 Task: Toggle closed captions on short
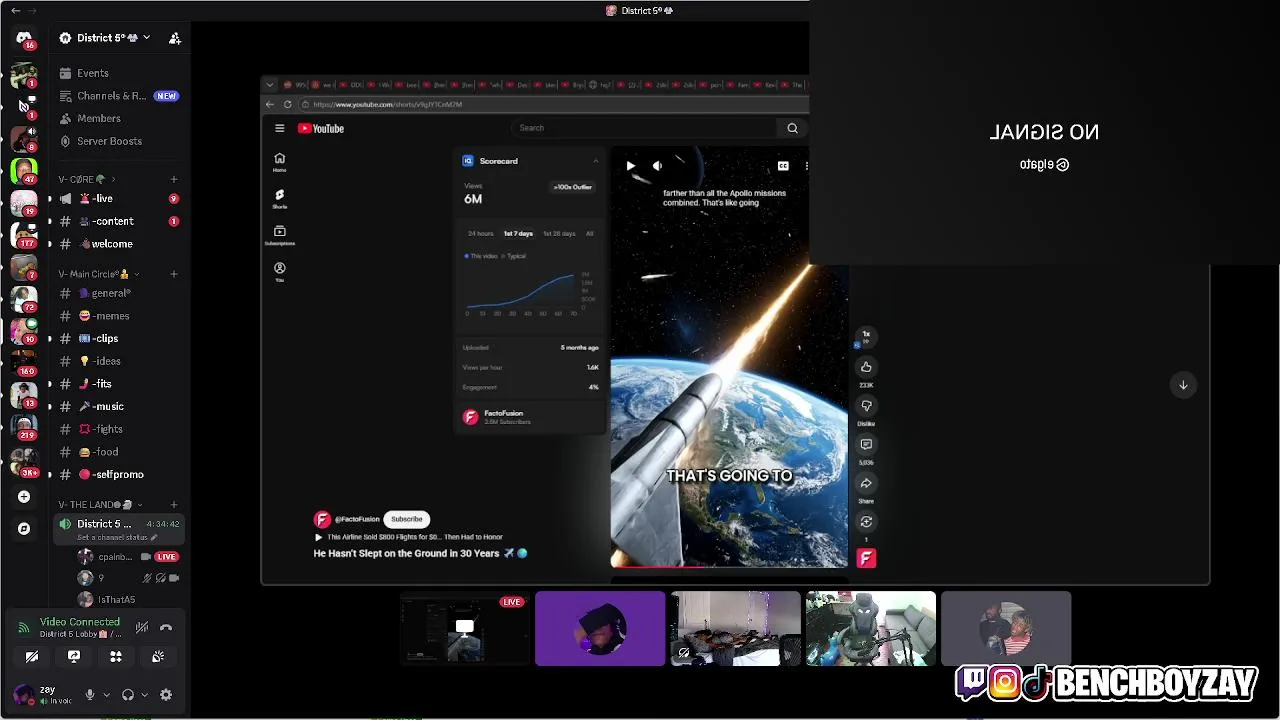pyautogui.click(x=783, y=166)
